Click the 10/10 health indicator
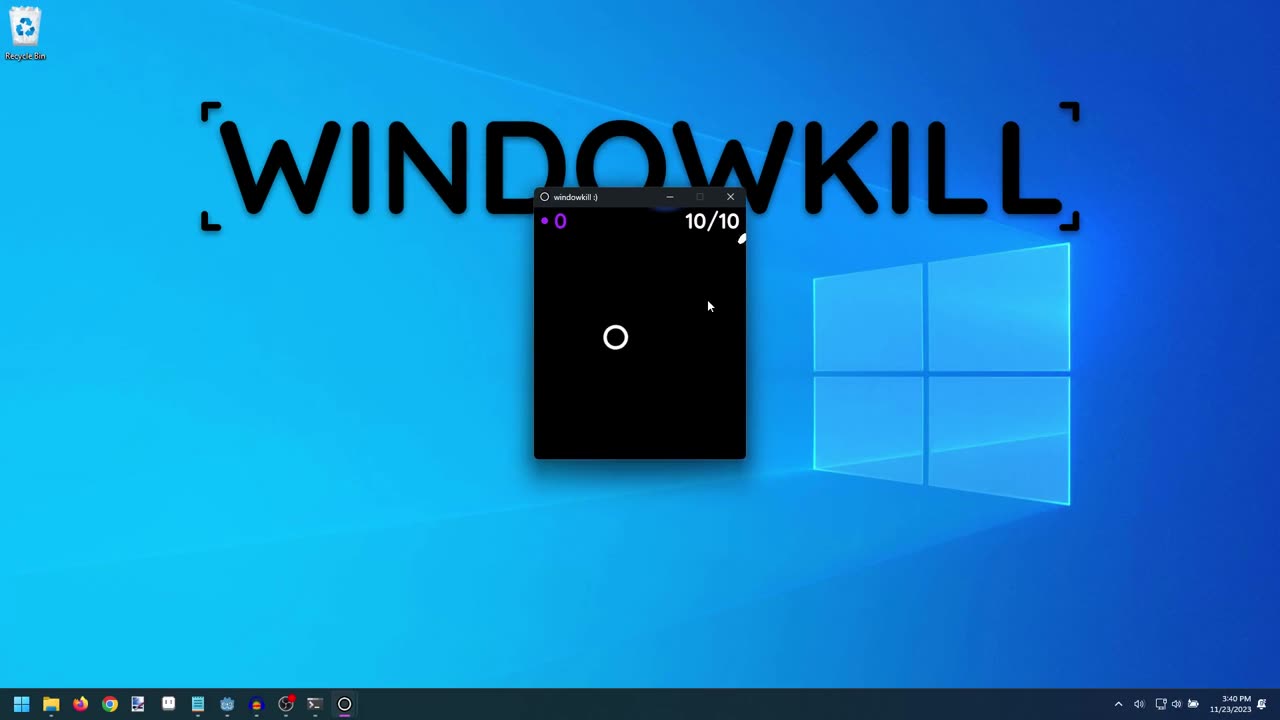1280x720 pixels. point(711,221)
